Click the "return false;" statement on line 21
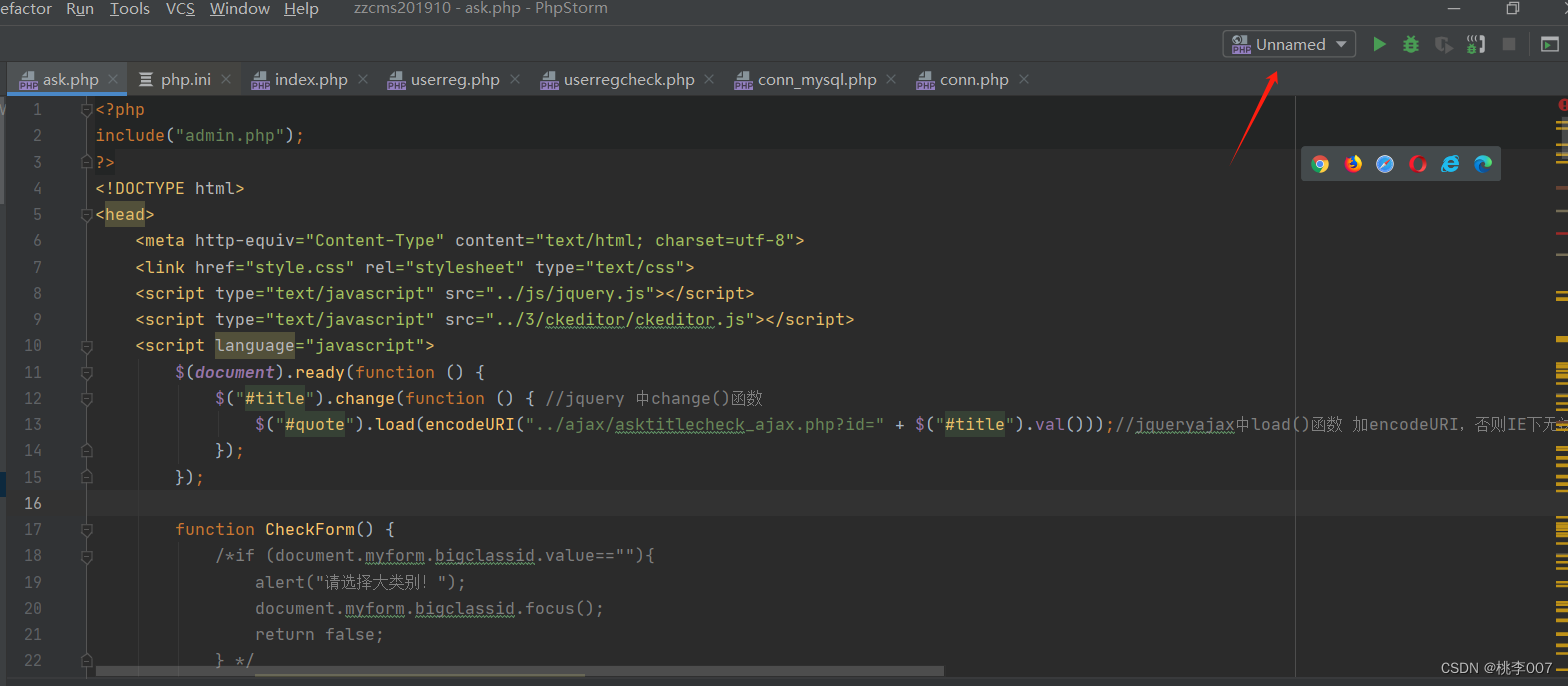 click(x=320, y=634)
